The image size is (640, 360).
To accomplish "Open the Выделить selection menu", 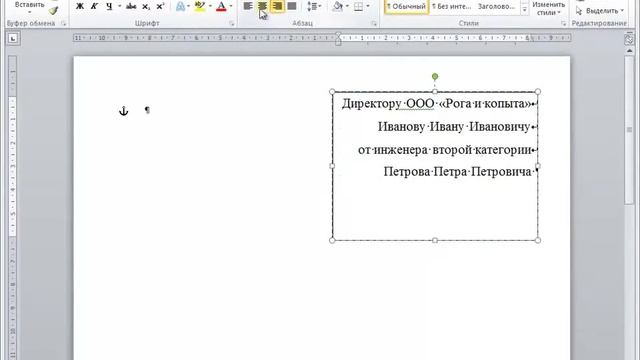I will point(600,11).
